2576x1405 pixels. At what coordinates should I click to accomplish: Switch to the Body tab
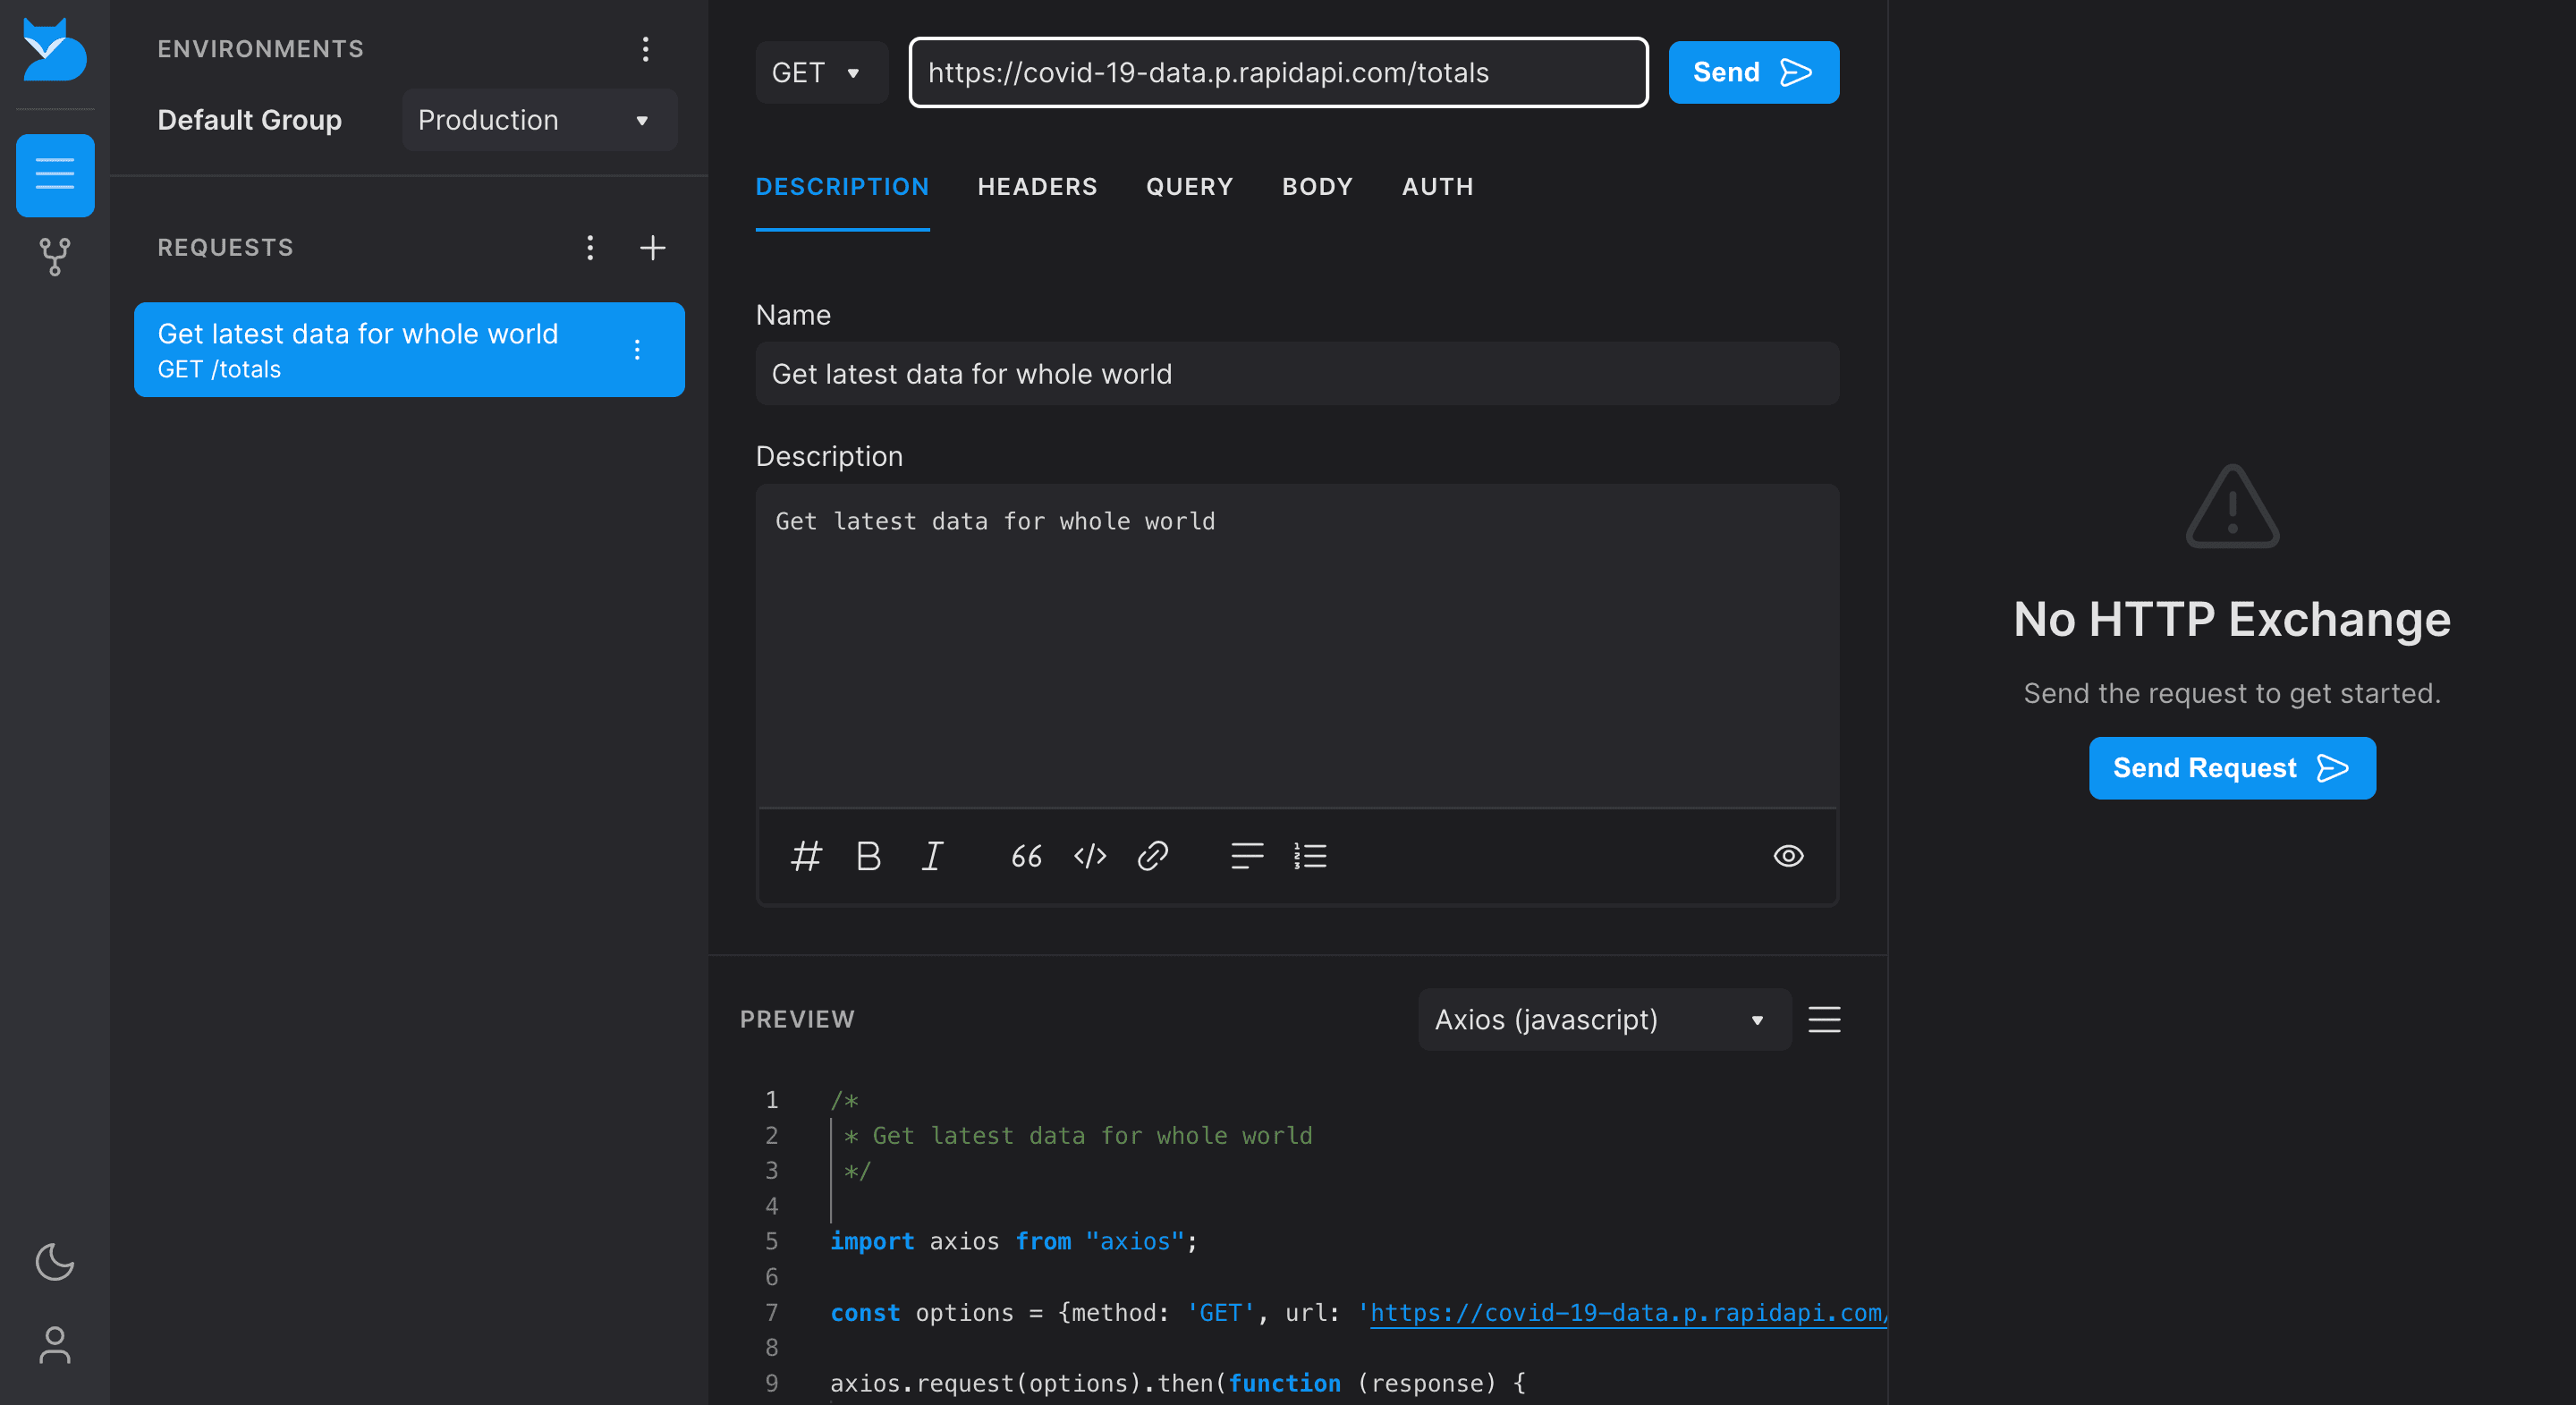pos(1317,187)
